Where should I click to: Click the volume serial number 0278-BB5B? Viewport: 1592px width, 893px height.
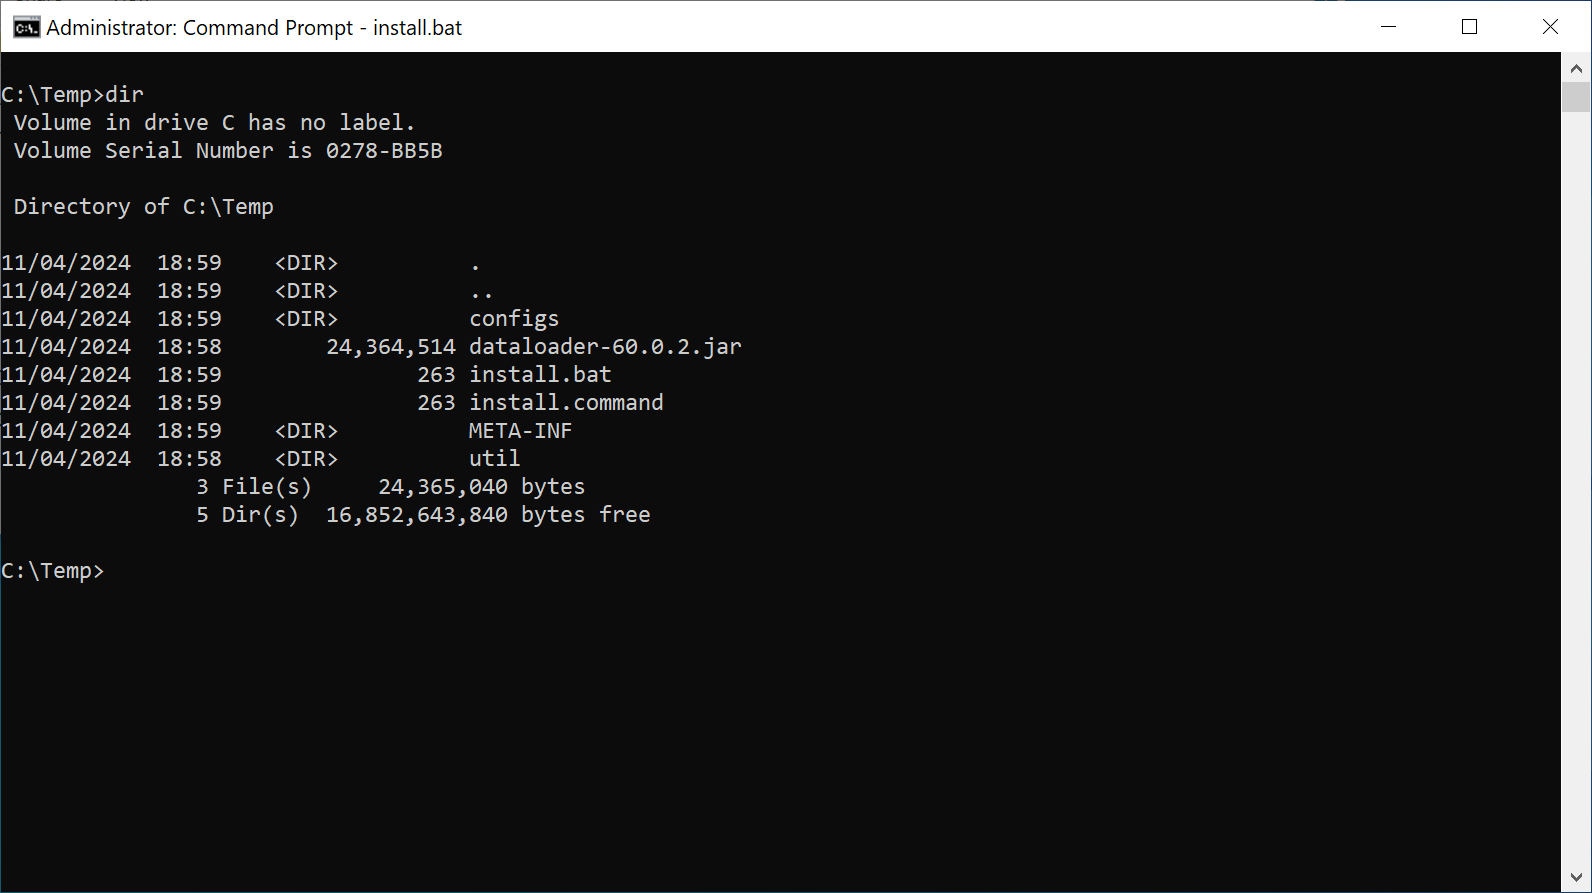coord(384,151)
